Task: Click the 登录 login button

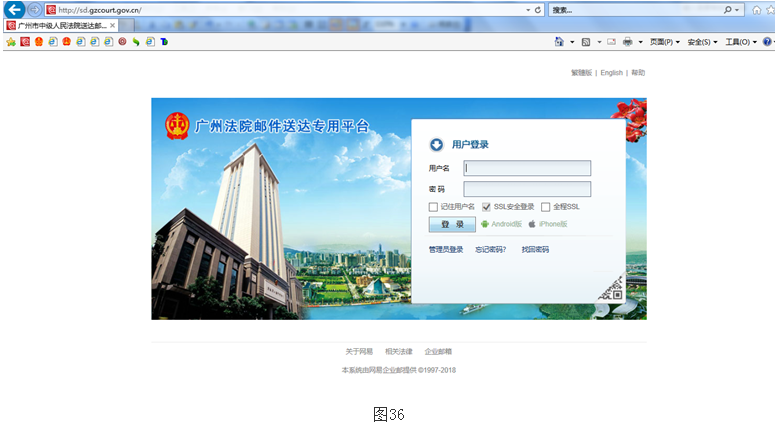Action: (x=452, y=224)
